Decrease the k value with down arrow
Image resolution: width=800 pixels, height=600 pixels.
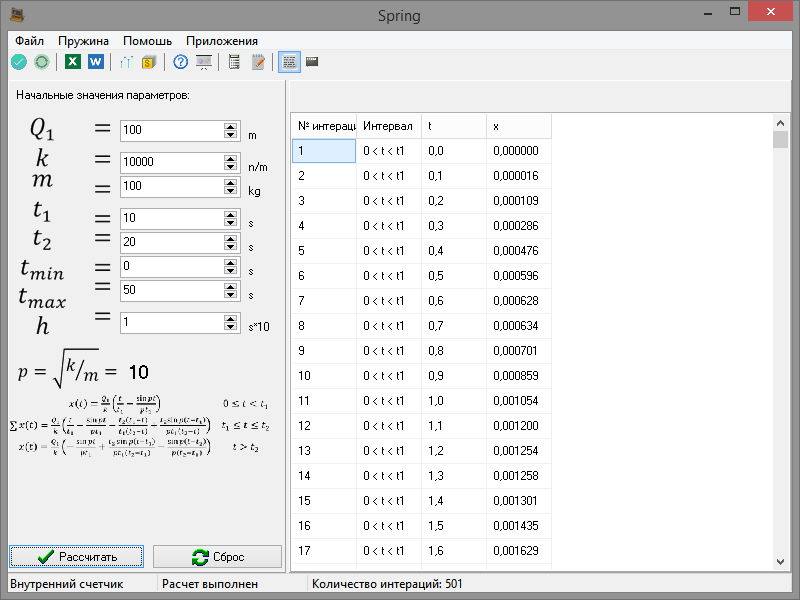[231, 166]
